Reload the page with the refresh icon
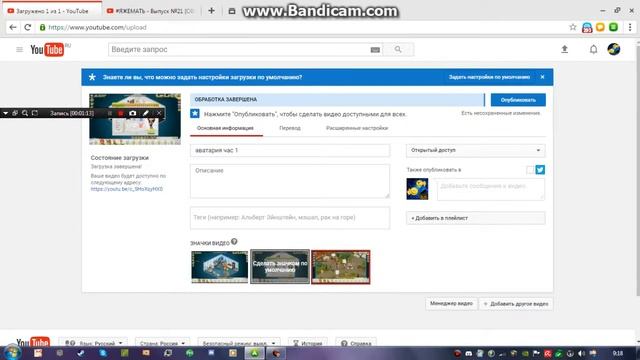 [27, 27]
